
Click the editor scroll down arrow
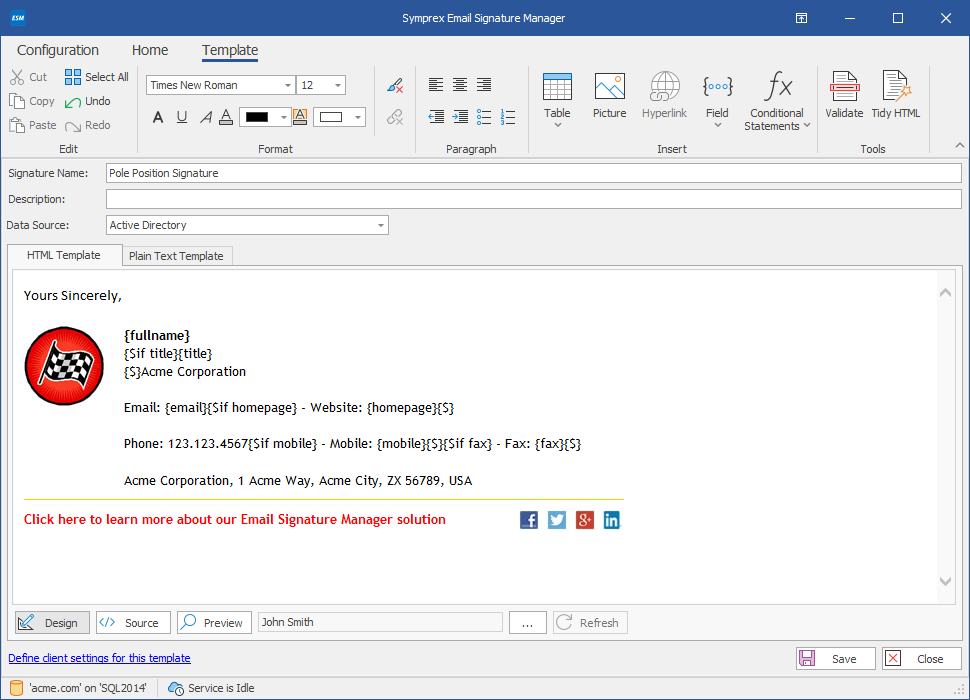(x=945, y=581)
